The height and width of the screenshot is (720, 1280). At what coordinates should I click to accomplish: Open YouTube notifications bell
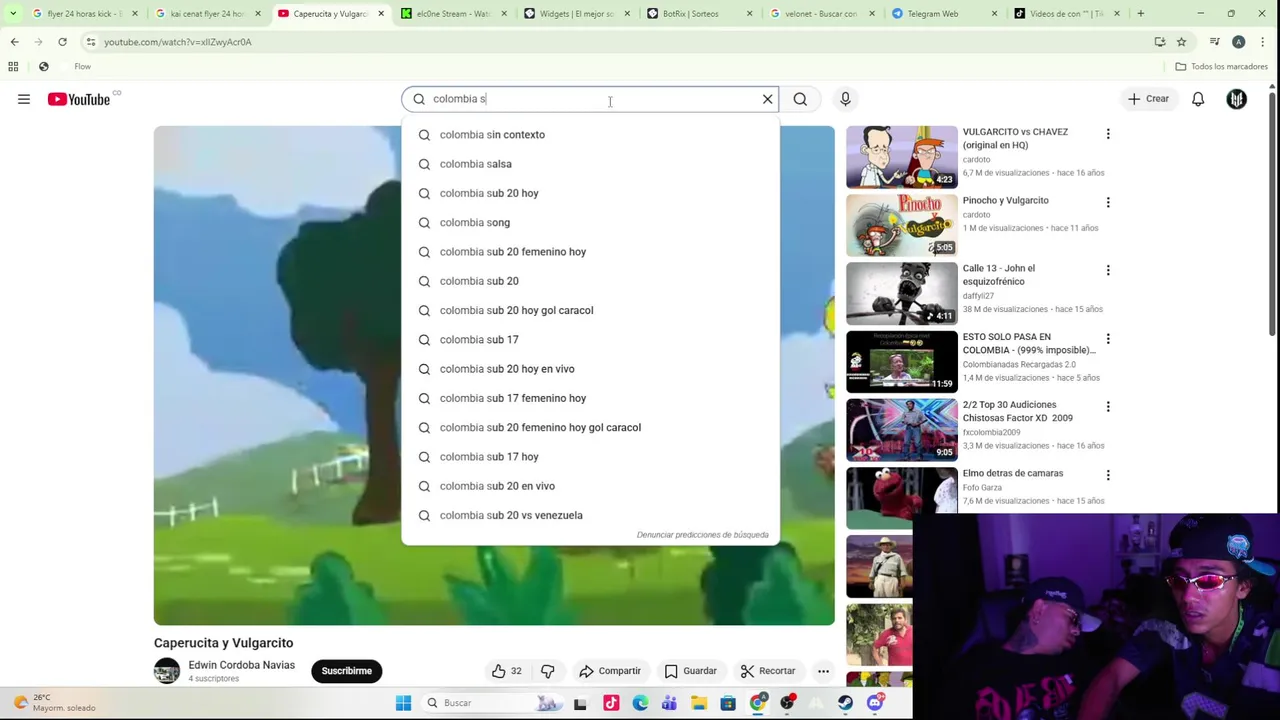(x=1198, y=99)
